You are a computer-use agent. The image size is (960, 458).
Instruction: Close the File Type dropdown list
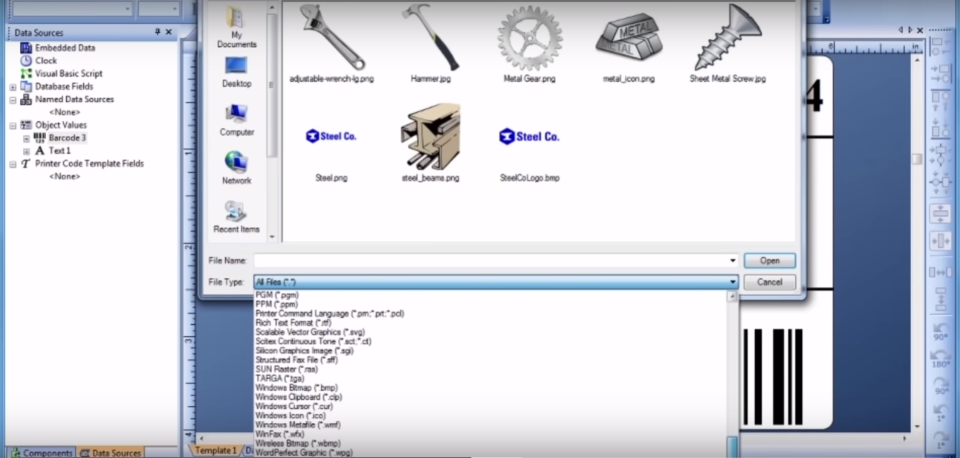(733, 282)
